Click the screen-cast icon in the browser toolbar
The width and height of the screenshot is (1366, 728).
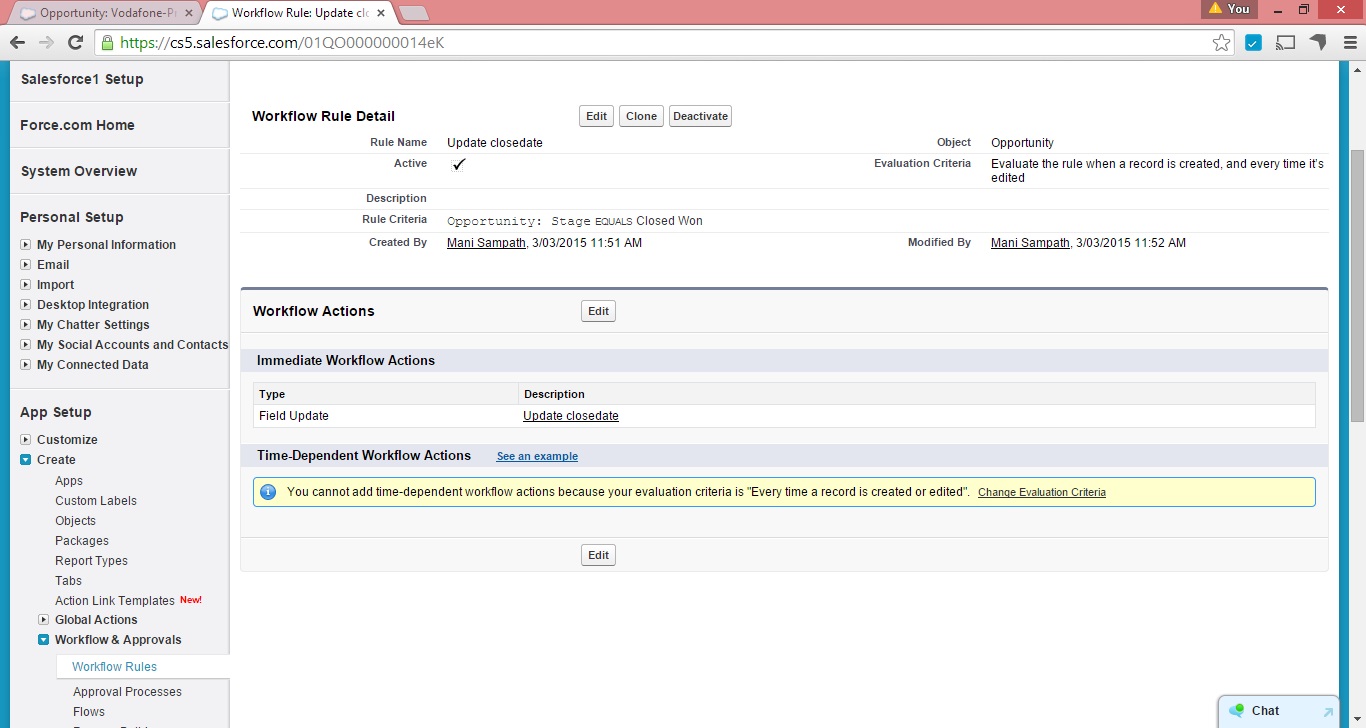click(1285, 43)
